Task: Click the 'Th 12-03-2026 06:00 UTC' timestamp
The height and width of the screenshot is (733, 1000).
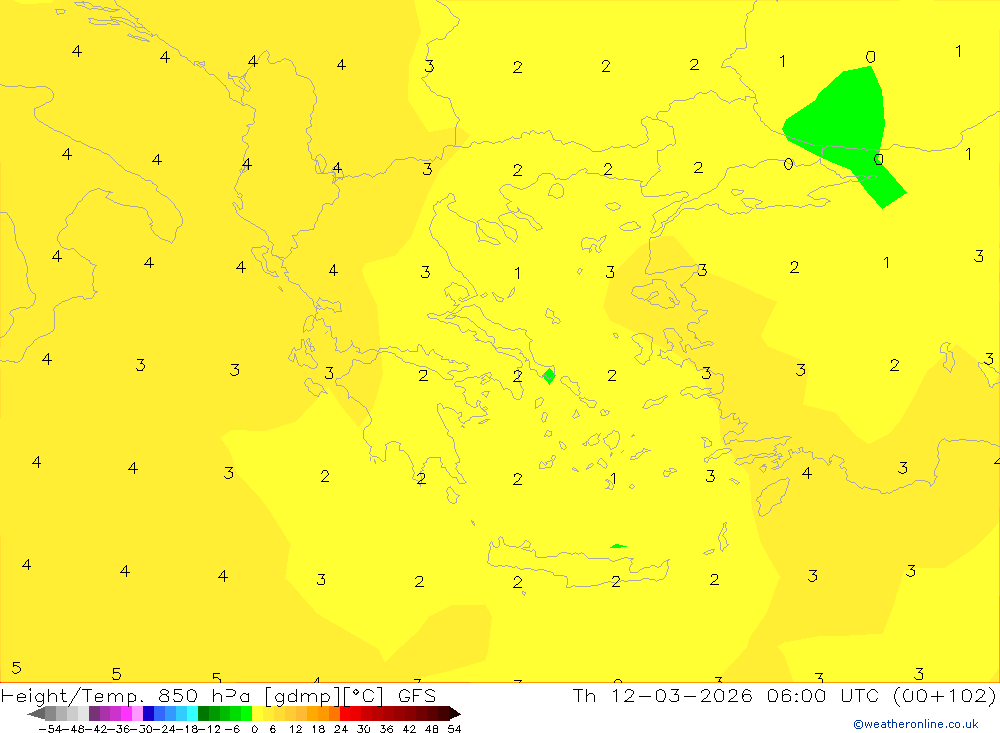Action: (x=725, y=696)
